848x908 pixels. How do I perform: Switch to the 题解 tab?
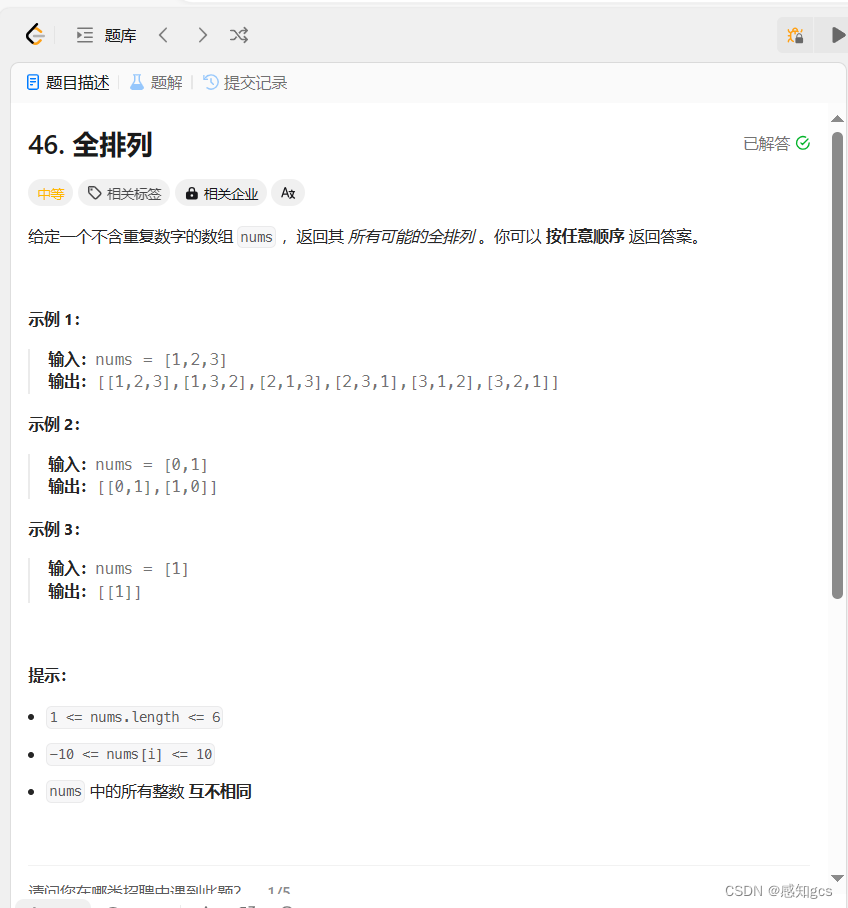[156, 83]
